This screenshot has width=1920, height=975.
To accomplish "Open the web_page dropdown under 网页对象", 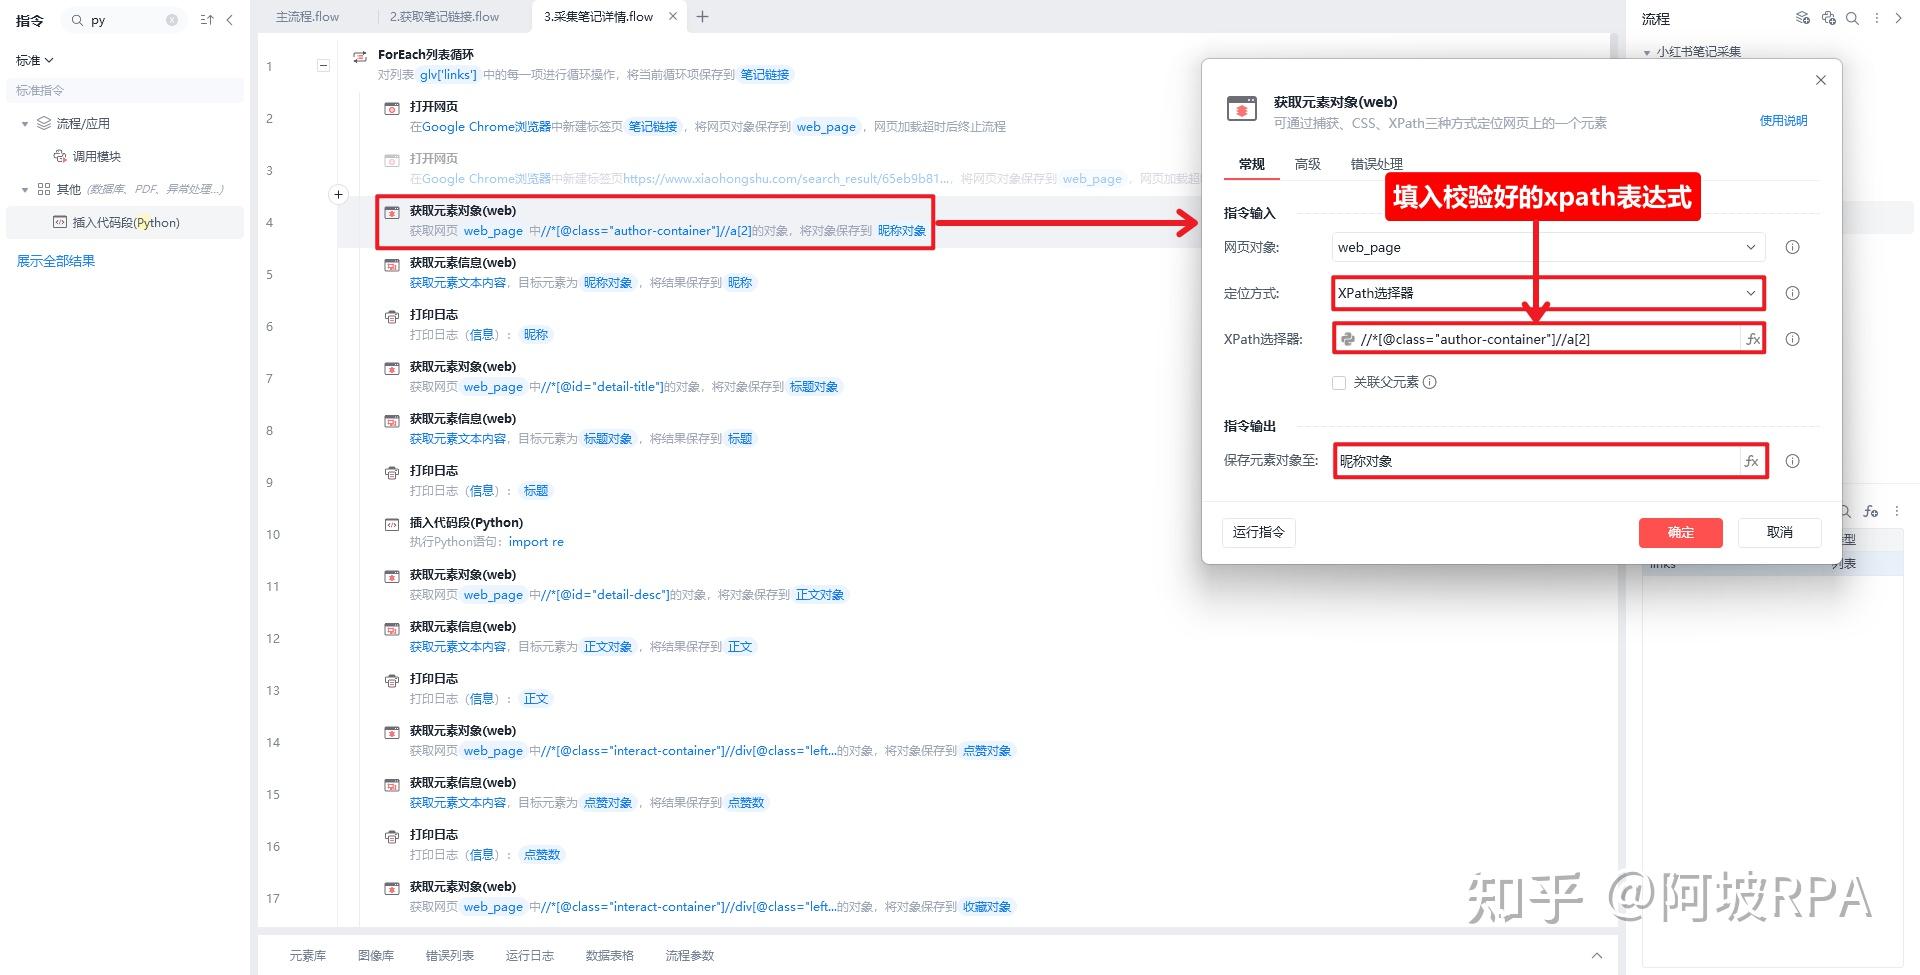I will (x=1750, y=247).
